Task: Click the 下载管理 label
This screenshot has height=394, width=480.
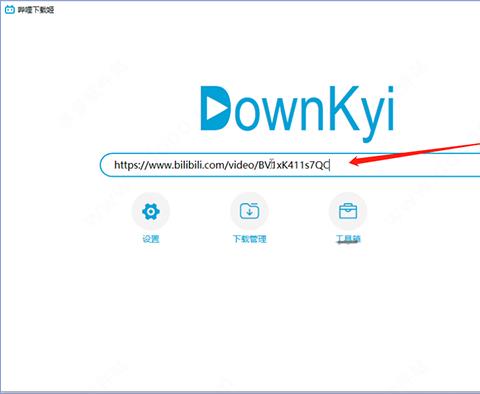Action: [x=249, y=239]
